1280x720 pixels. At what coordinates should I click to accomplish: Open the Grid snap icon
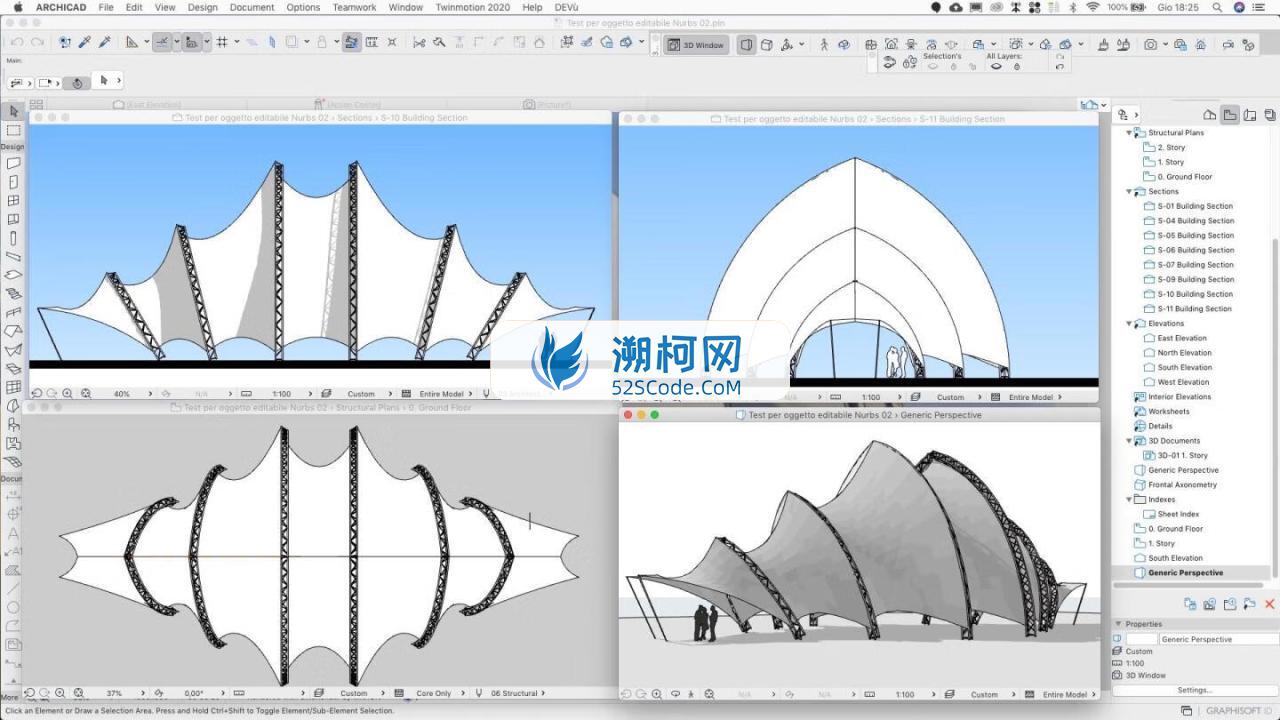click(222, 43)
